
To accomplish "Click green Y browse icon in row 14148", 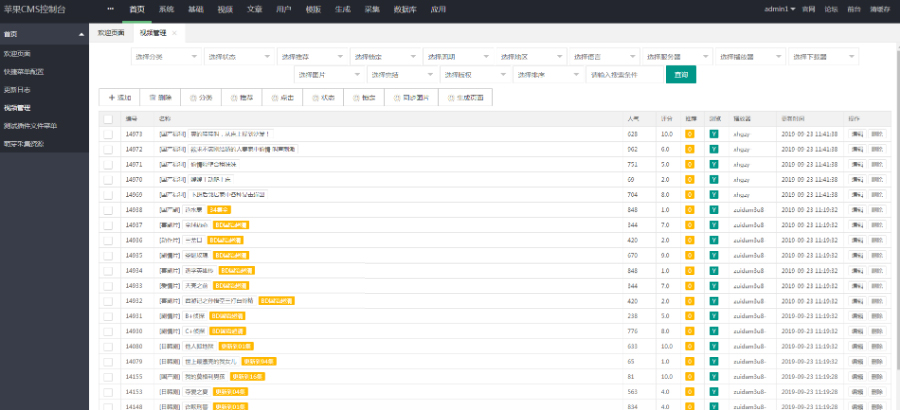I will [x=713, y=407].
